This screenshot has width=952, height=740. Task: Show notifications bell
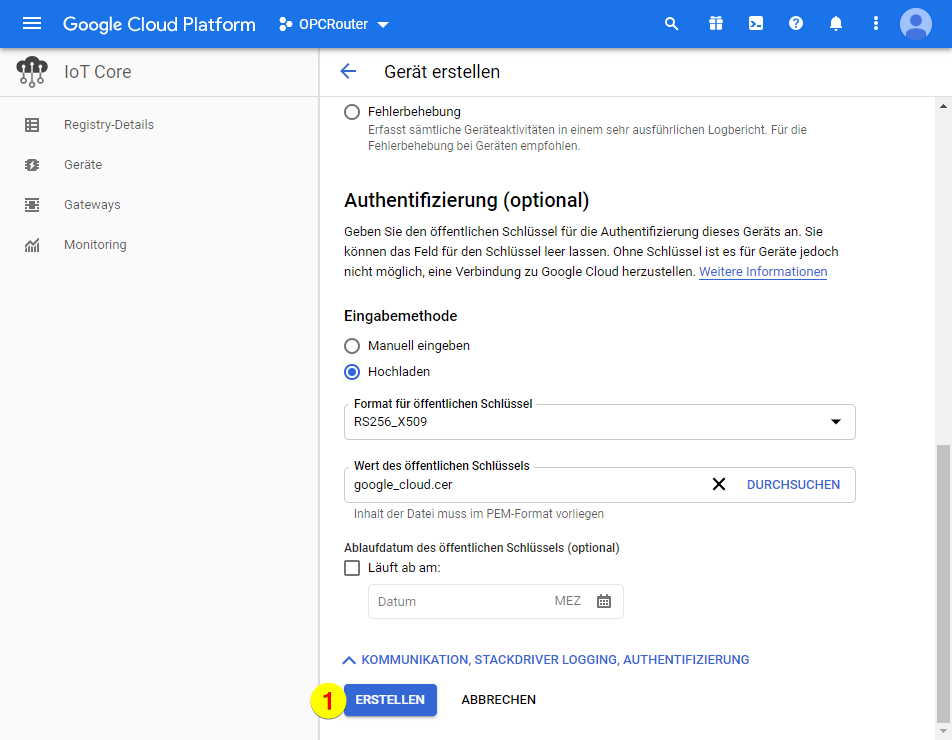836,24
